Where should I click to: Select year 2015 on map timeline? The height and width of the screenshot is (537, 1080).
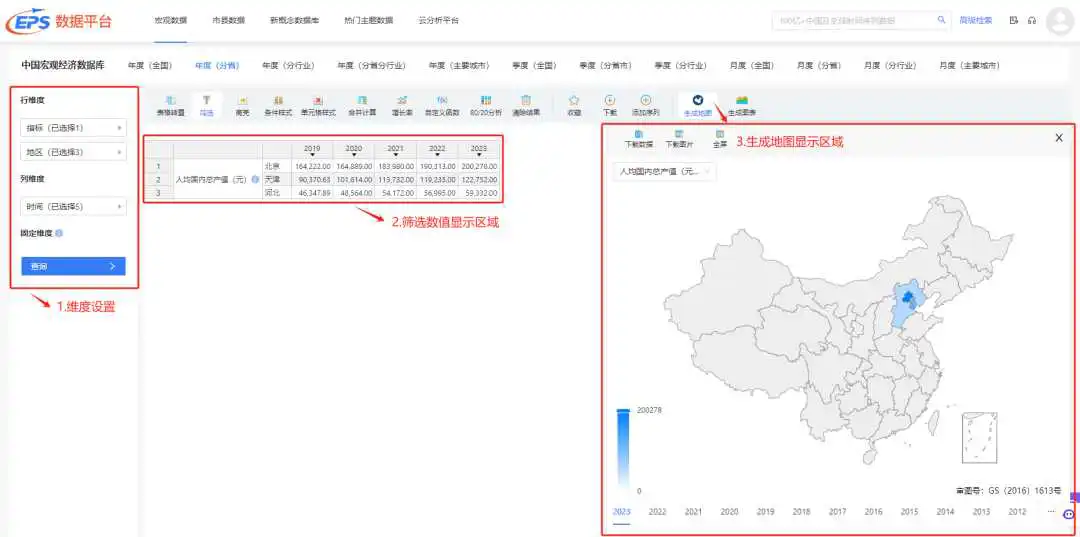pyautogui.click(x=909, y=512)
